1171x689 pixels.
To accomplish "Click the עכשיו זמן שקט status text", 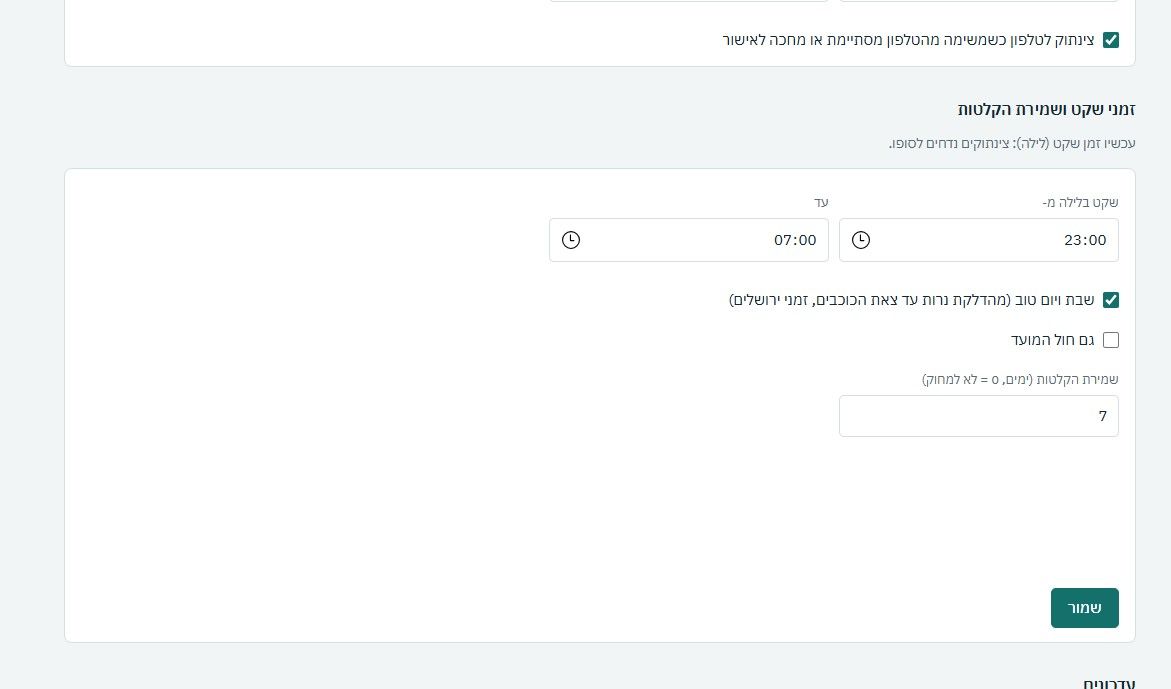I will pos(1012,143).
